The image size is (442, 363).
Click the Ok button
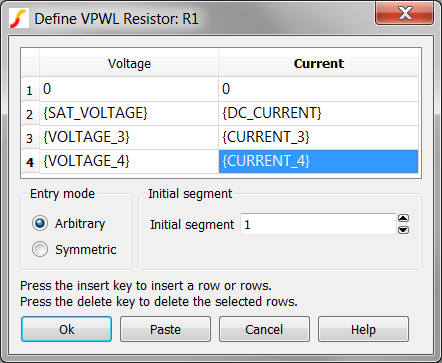point(66,329)
